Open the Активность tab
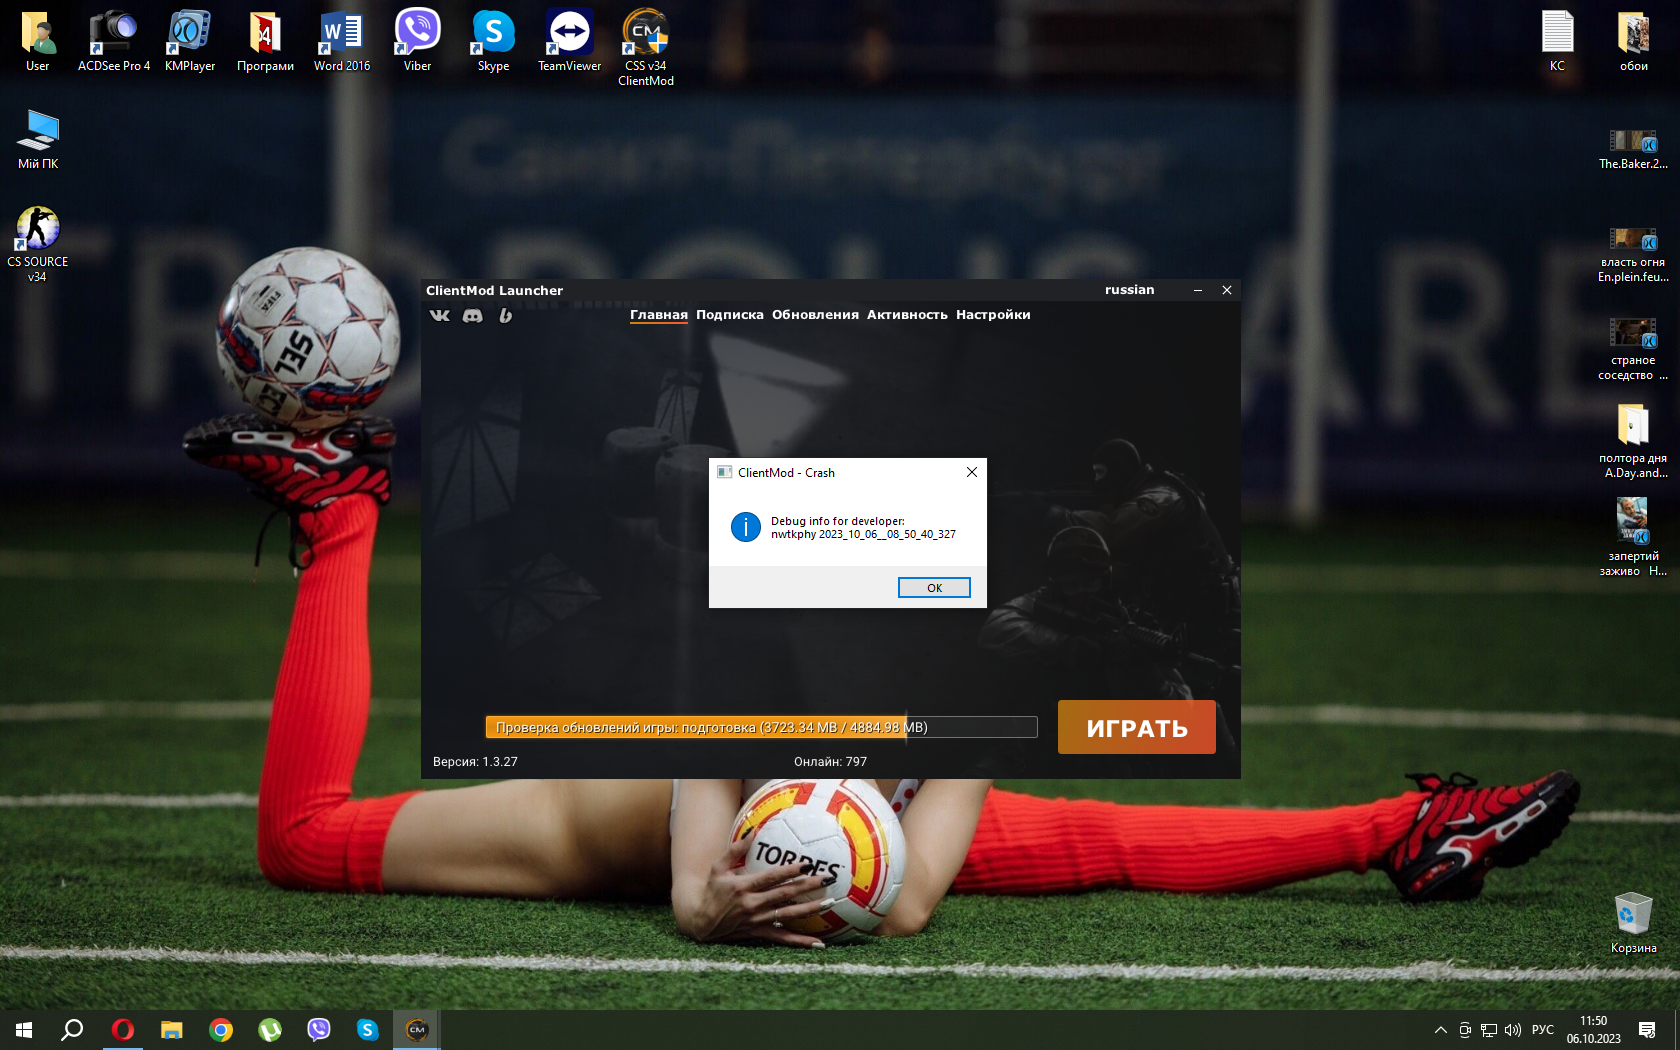 click(907, 315)
